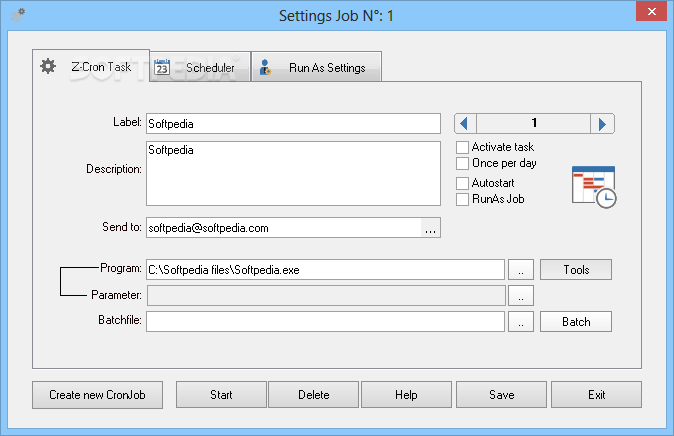The width and height of the screenshot is (674, 436).
Task: Click the Batch button
Action: (576, 322)
